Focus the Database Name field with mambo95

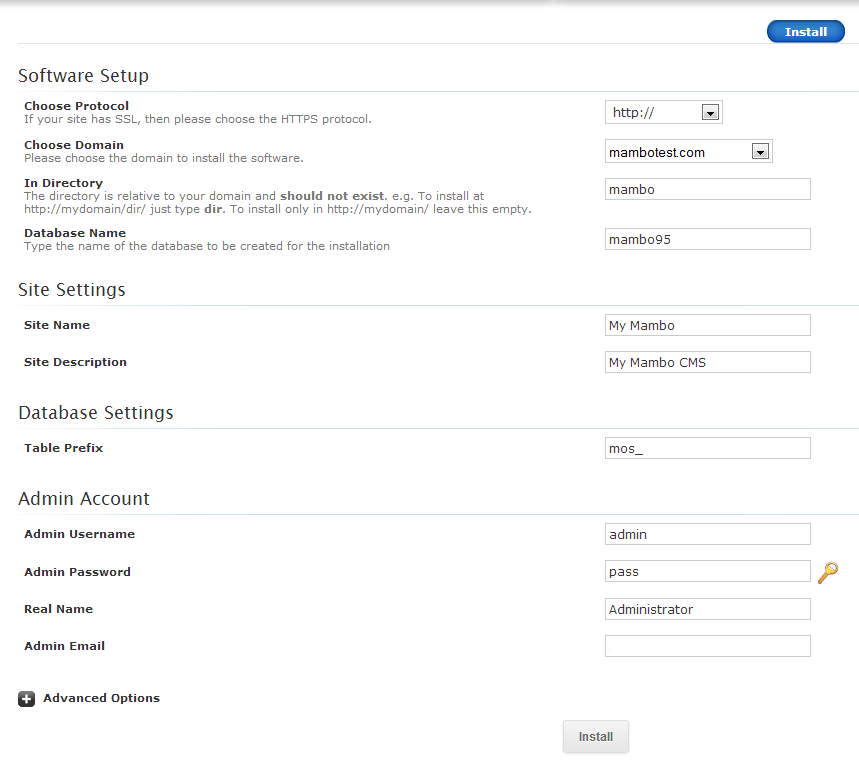(707, 239)
